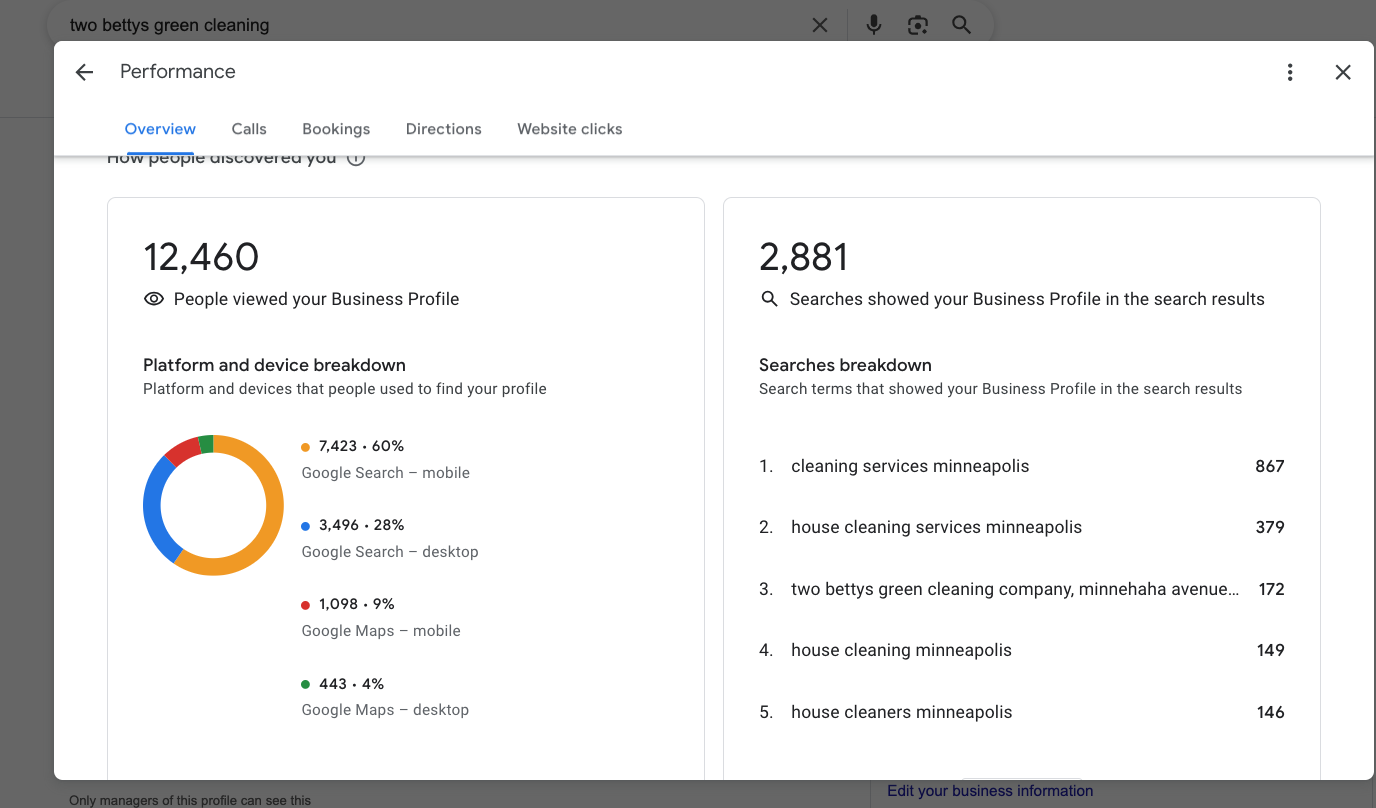Switch to the Calls tab
The height and width of the screenshot is (808, 1376).
[x=249, y=129]
